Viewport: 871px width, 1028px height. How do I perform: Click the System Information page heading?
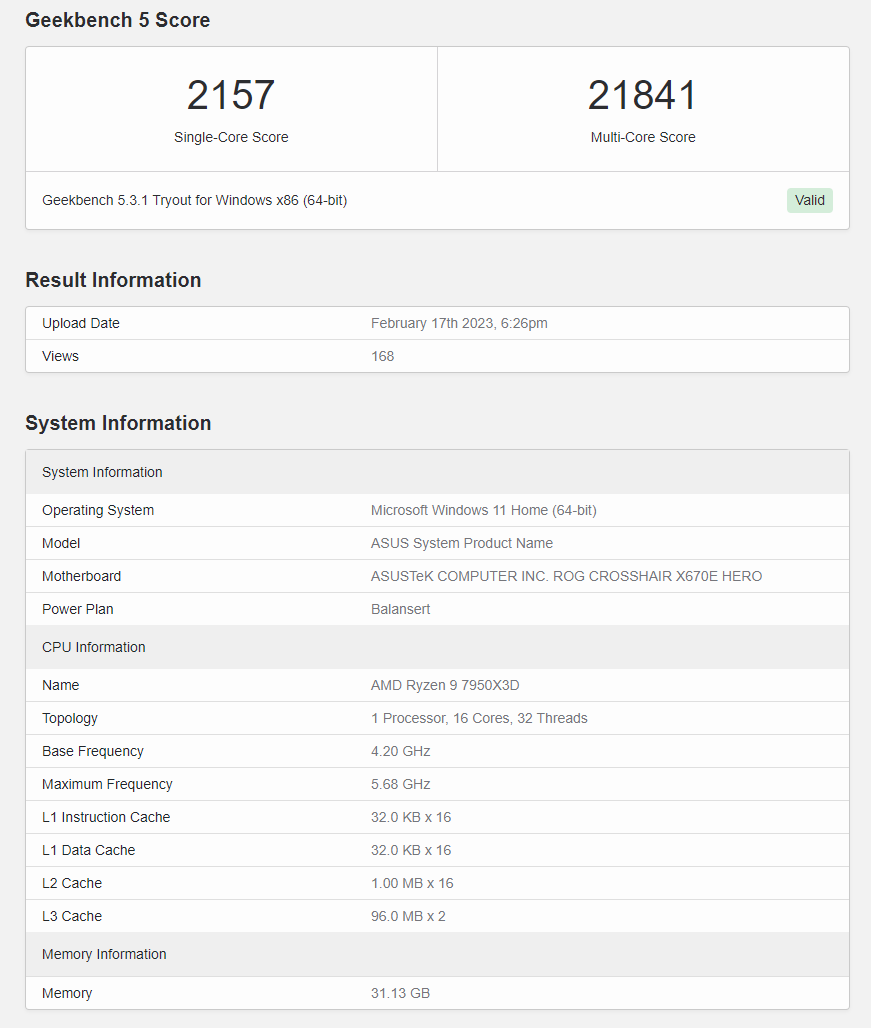pos(118,423)
